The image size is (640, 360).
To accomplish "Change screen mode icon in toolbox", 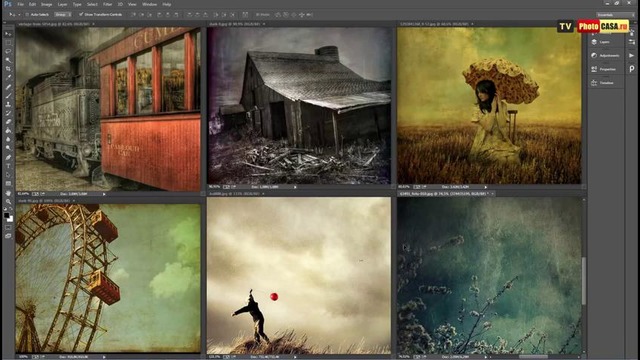I will coord(8,236).
